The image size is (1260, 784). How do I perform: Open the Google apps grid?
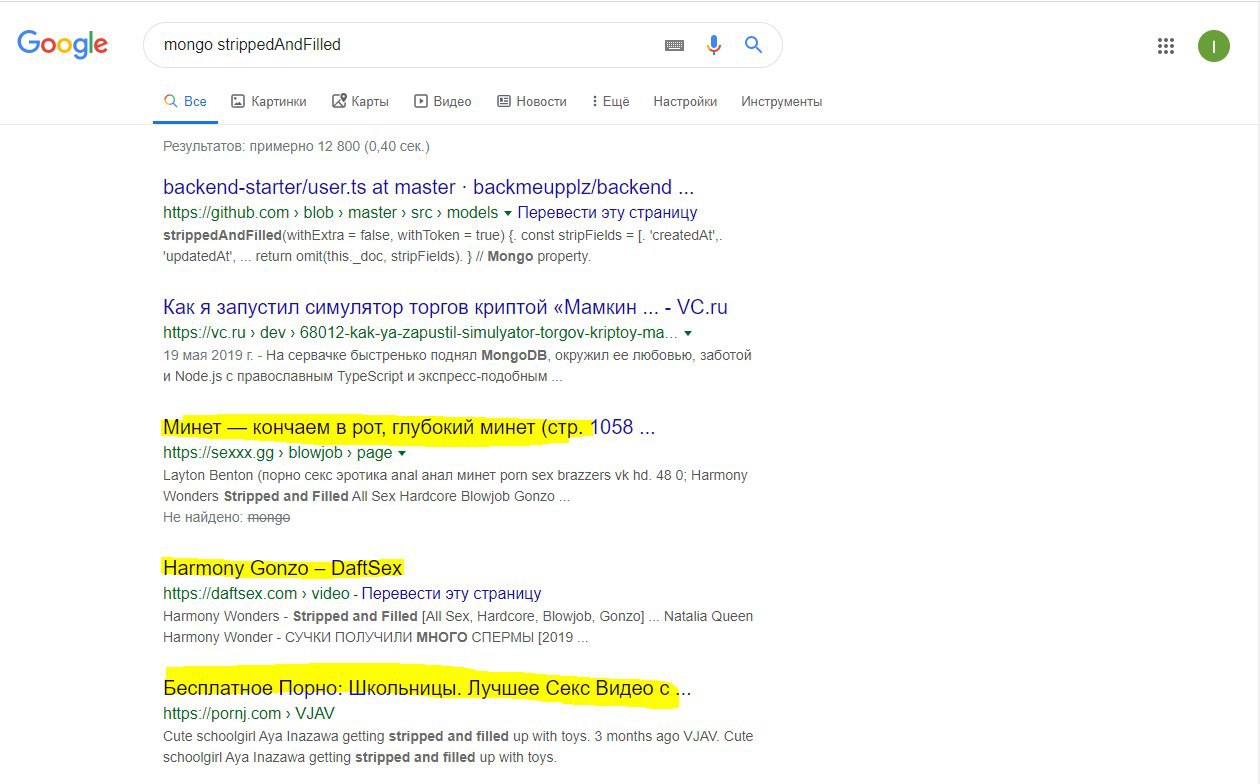(x=1165, y=45)
